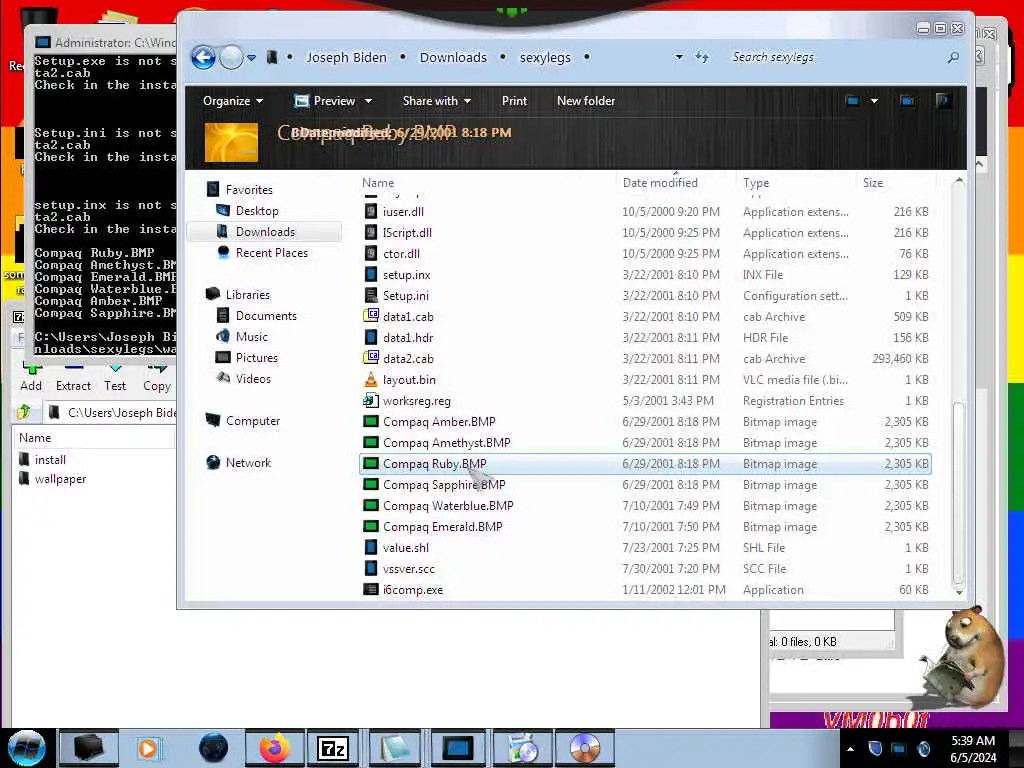Click the Explorer forward arrow button
This screenshot has width=1024, height=768.
(231, 57)
